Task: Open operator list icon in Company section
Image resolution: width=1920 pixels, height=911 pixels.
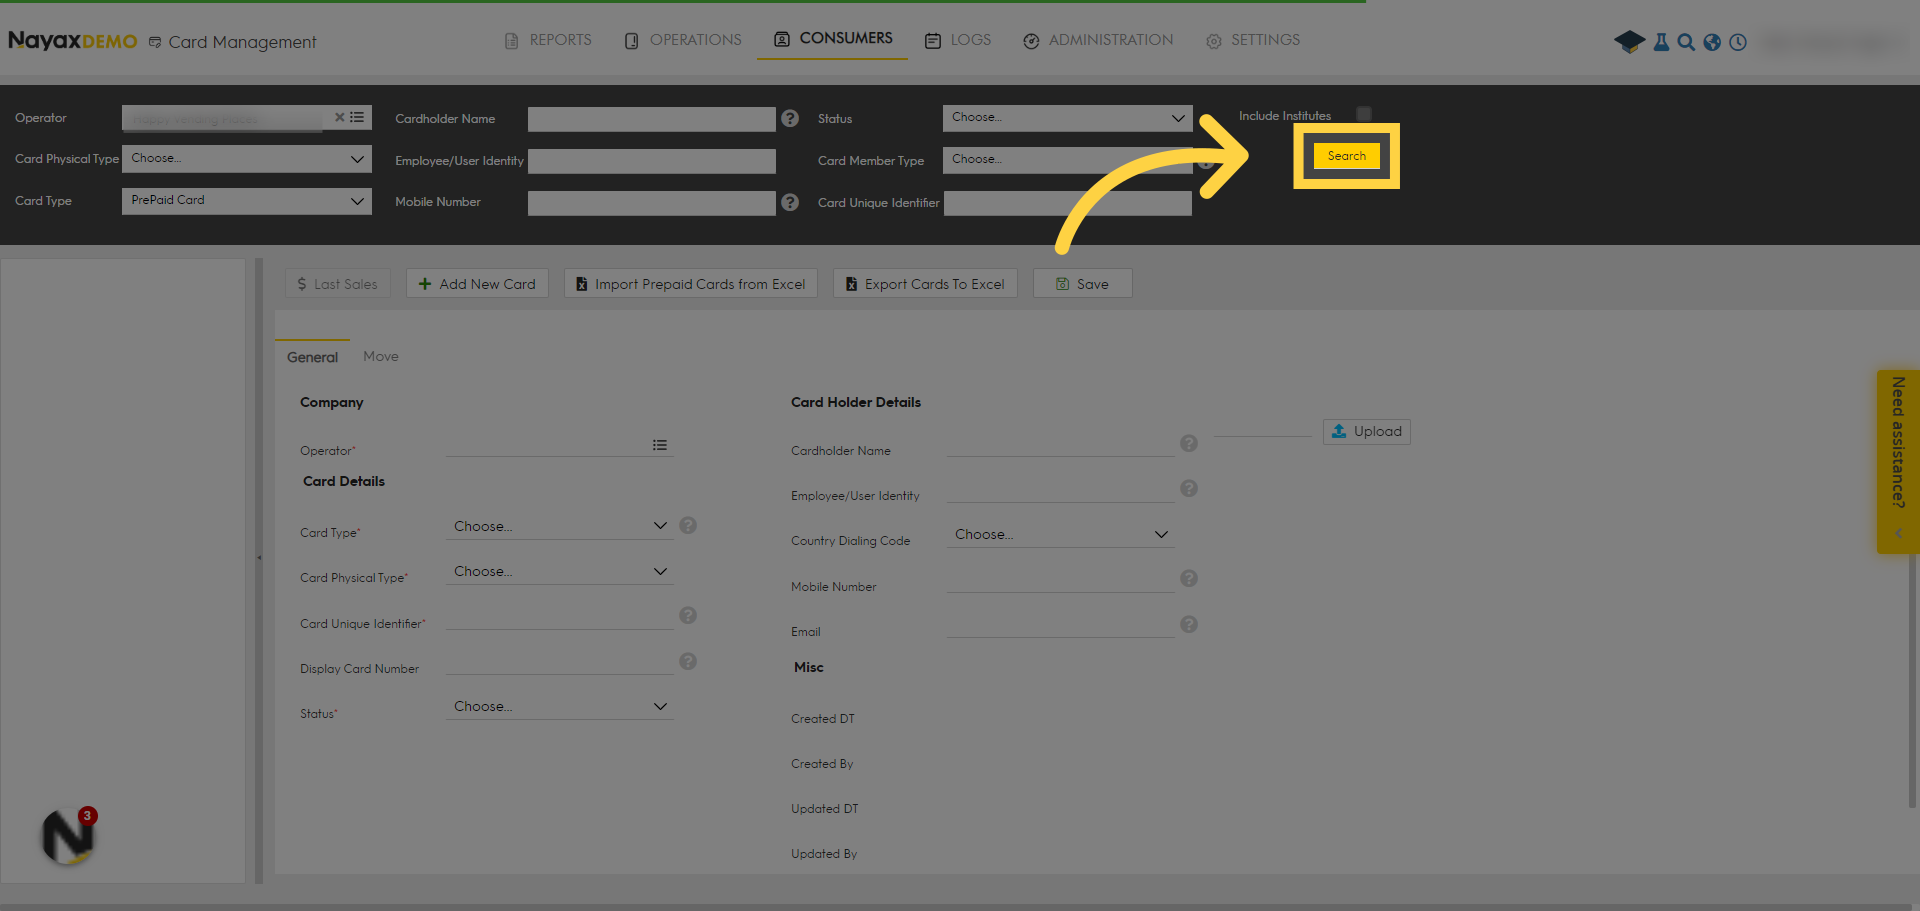Action: tap(660, 445)
